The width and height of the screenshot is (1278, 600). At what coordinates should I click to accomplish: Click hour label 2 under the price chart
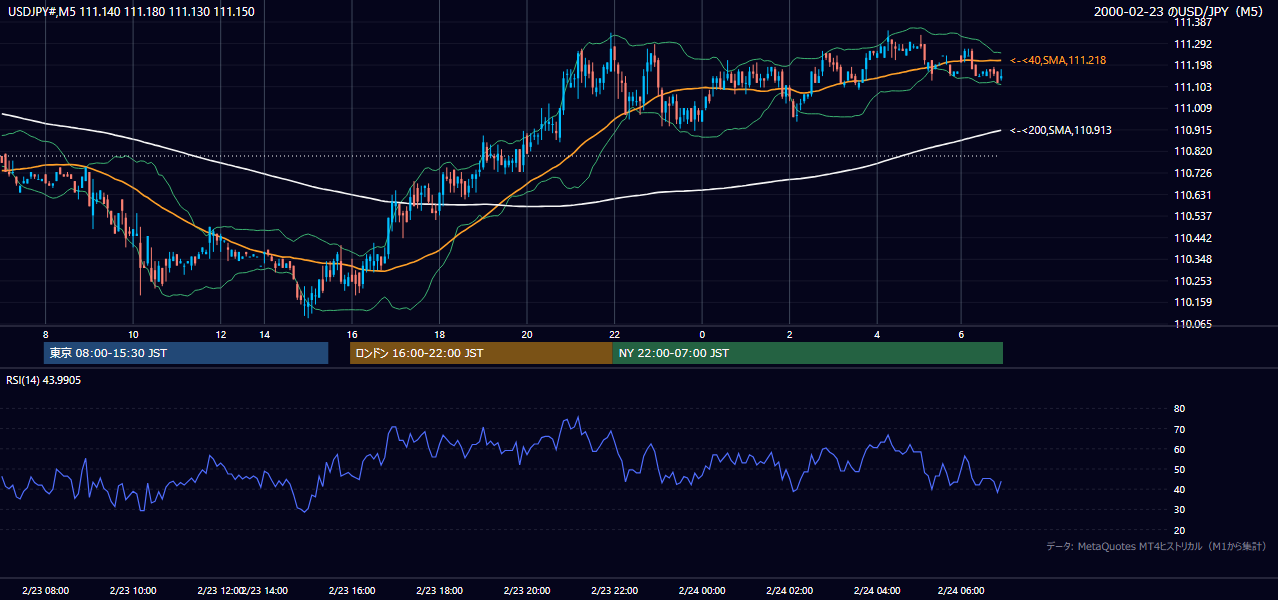tap(789, 334)
